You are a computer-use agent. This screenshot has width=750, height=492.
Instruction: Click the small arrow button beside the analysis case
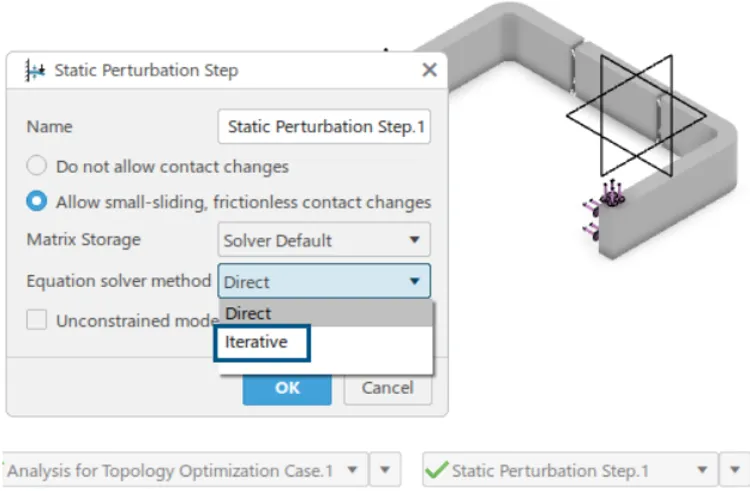pos(387,470)
